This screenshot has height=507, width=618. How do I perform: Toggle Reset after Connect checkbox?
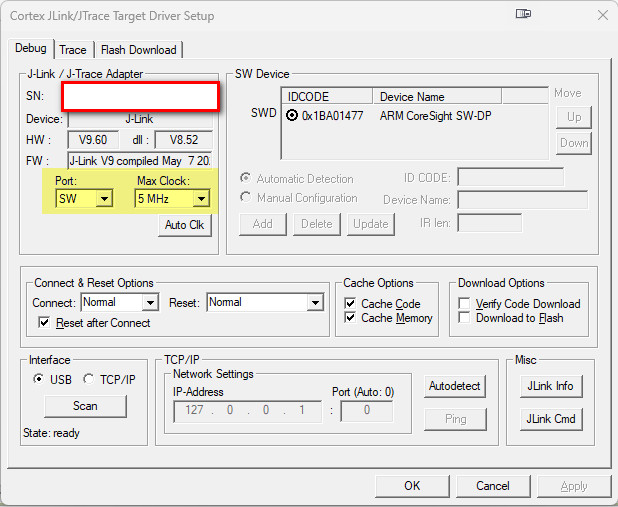pyautogui.click(x=44, y=323)
